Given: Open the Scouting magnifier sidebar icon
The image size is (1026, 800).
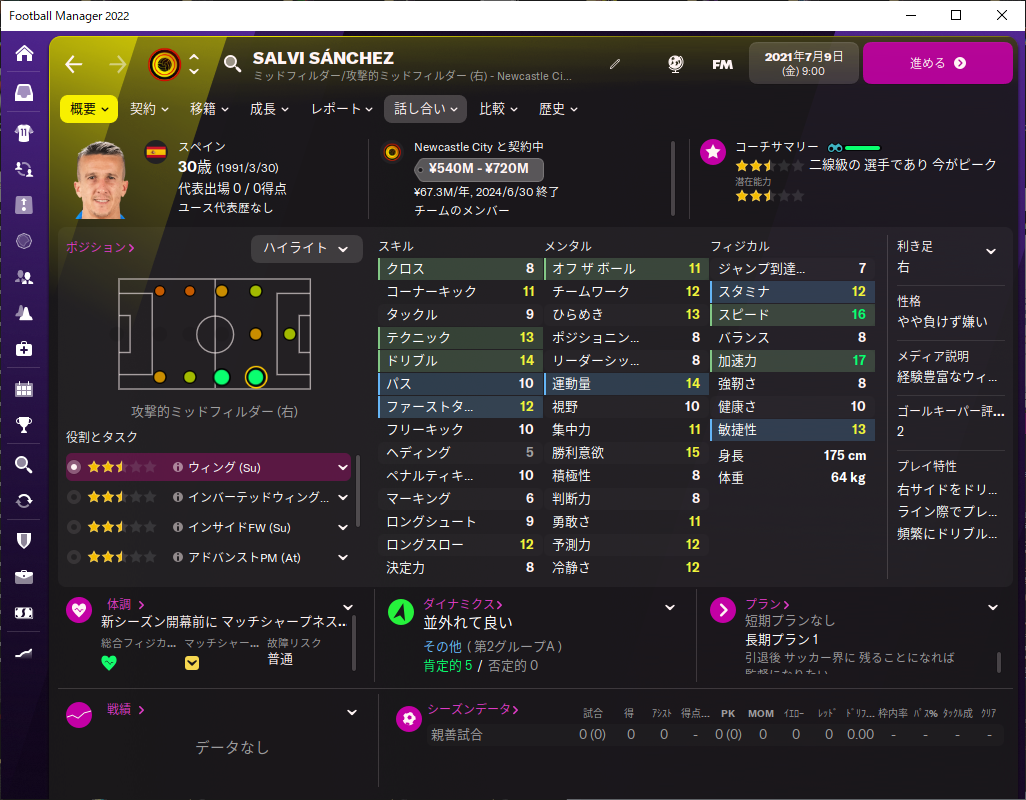Looking at the screenshot, I should (x=24, y=465).
